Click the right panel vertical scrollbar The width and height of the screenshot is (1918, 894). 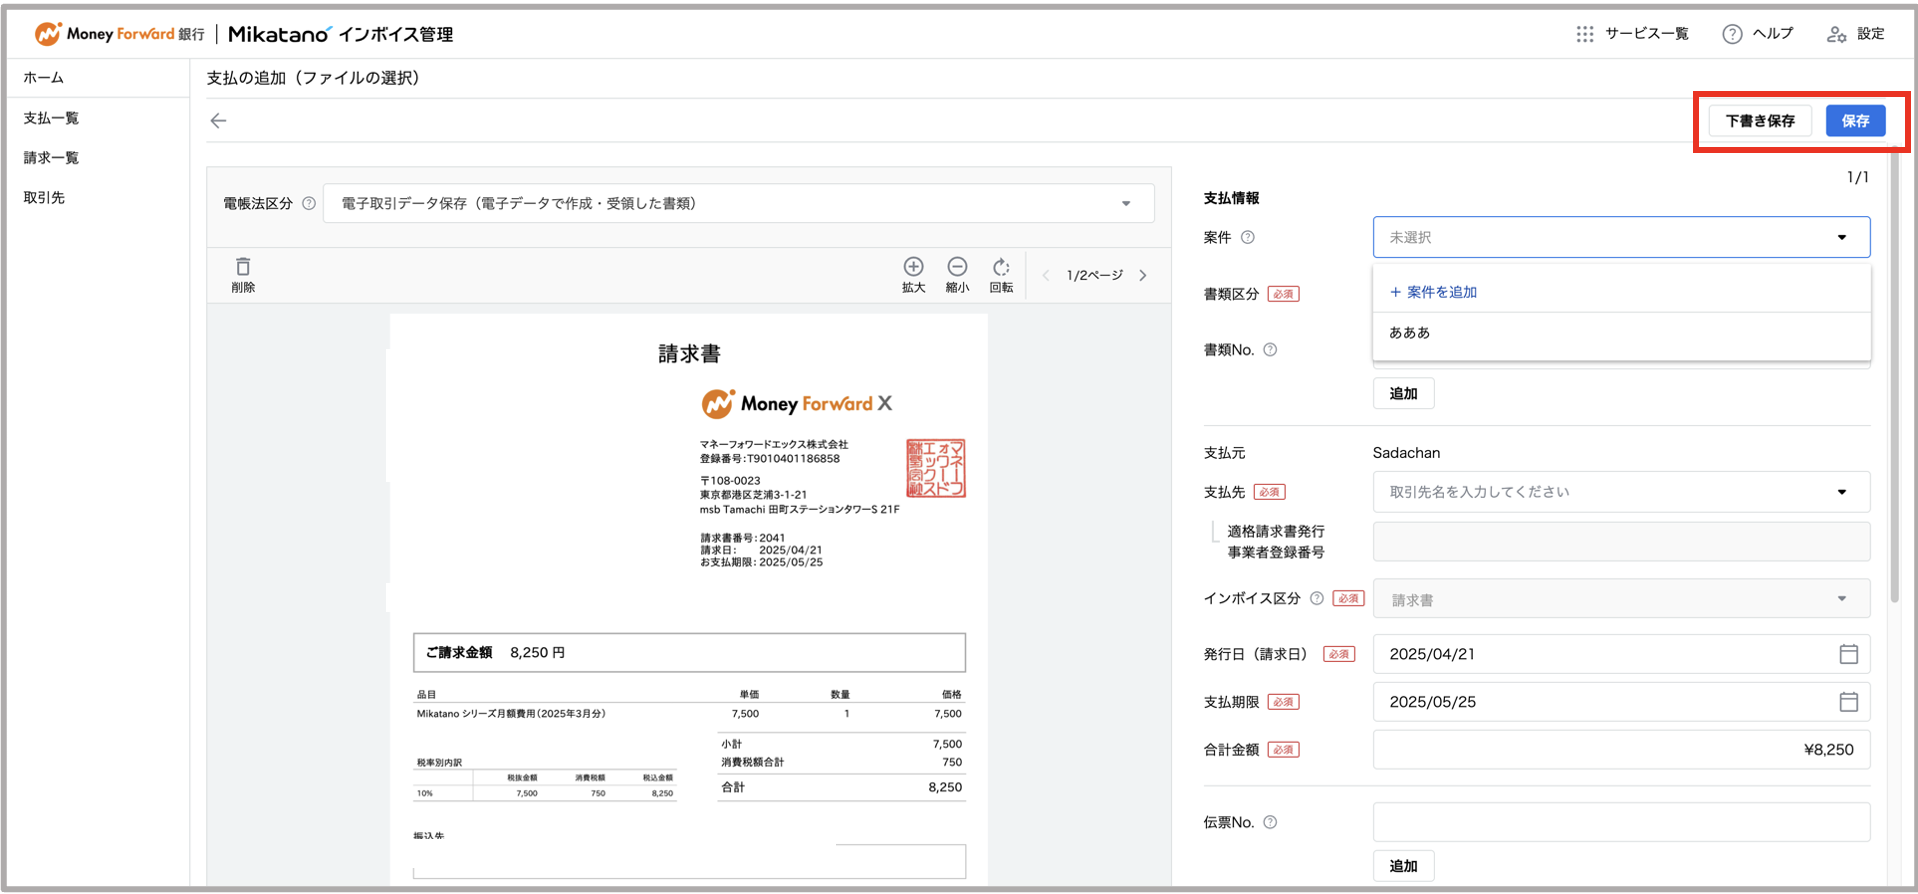pos(1894,375)
